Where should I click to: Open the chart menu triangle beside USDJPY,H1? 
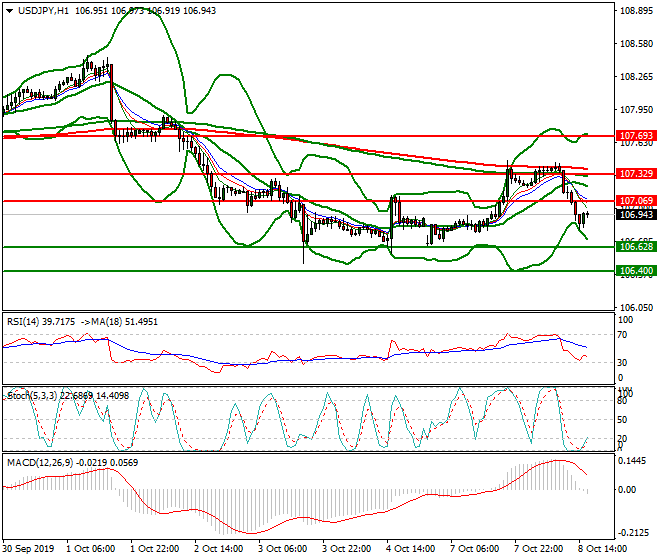[9, 11]
